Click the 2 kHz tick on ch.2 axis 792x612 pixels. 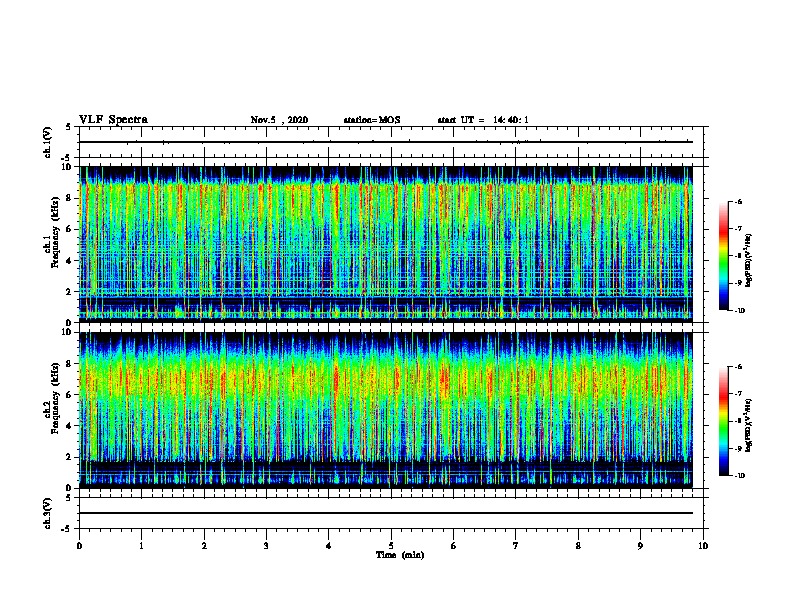coord(69,457)
